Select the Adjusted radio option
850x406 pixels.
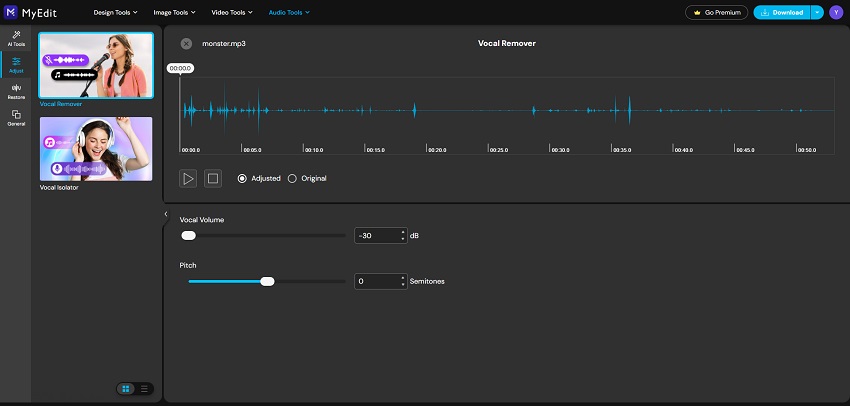coord(242,178)
